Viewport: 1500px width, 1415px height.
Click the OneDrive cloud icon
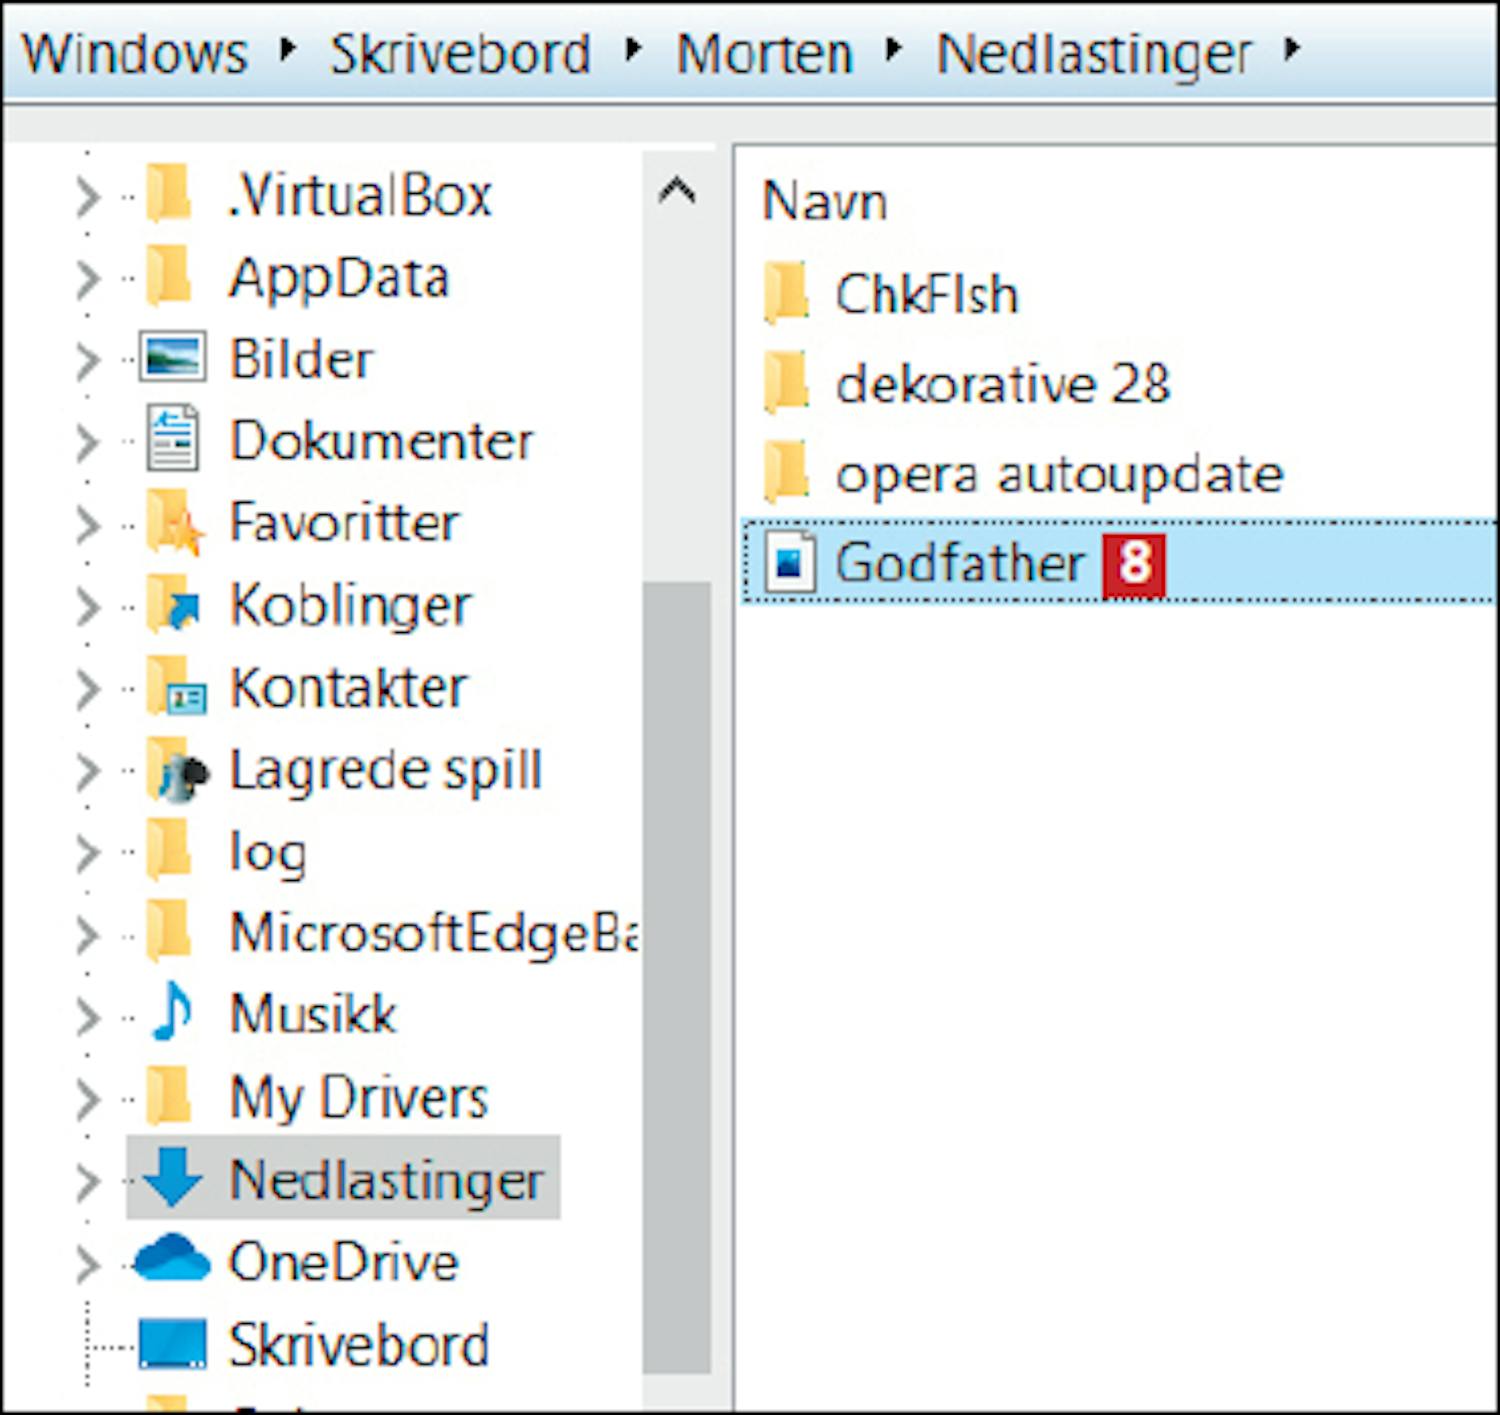pyautogui.click(x=171, y=1260)
